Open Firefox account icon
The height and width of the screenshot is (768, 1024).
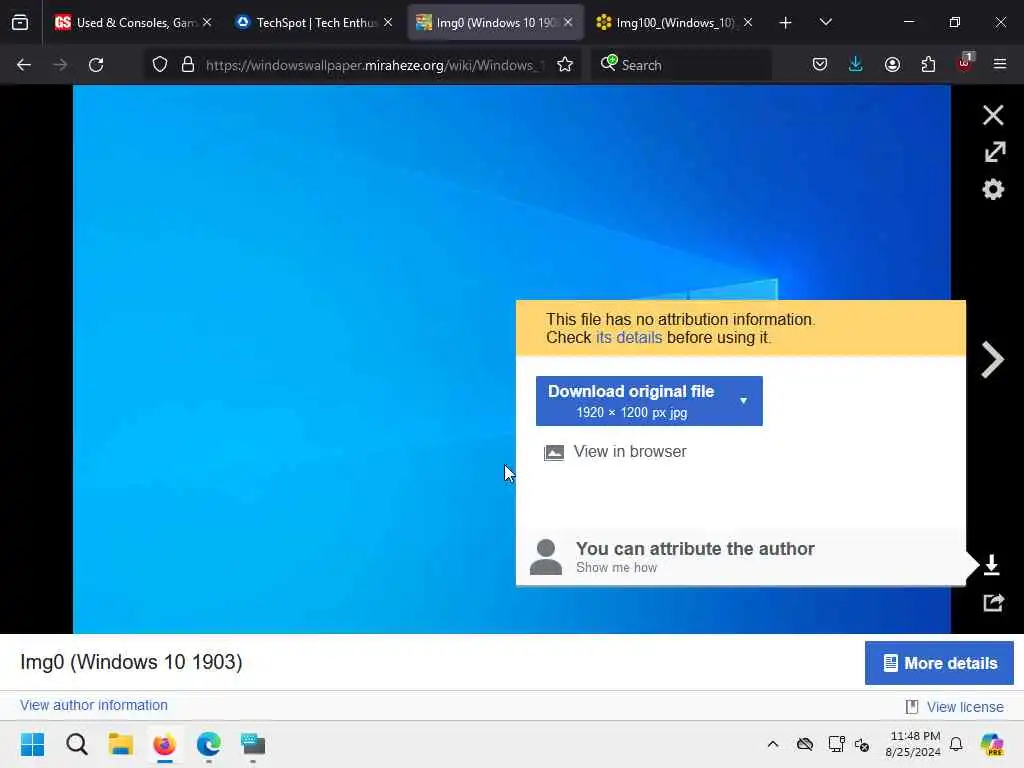892,65
